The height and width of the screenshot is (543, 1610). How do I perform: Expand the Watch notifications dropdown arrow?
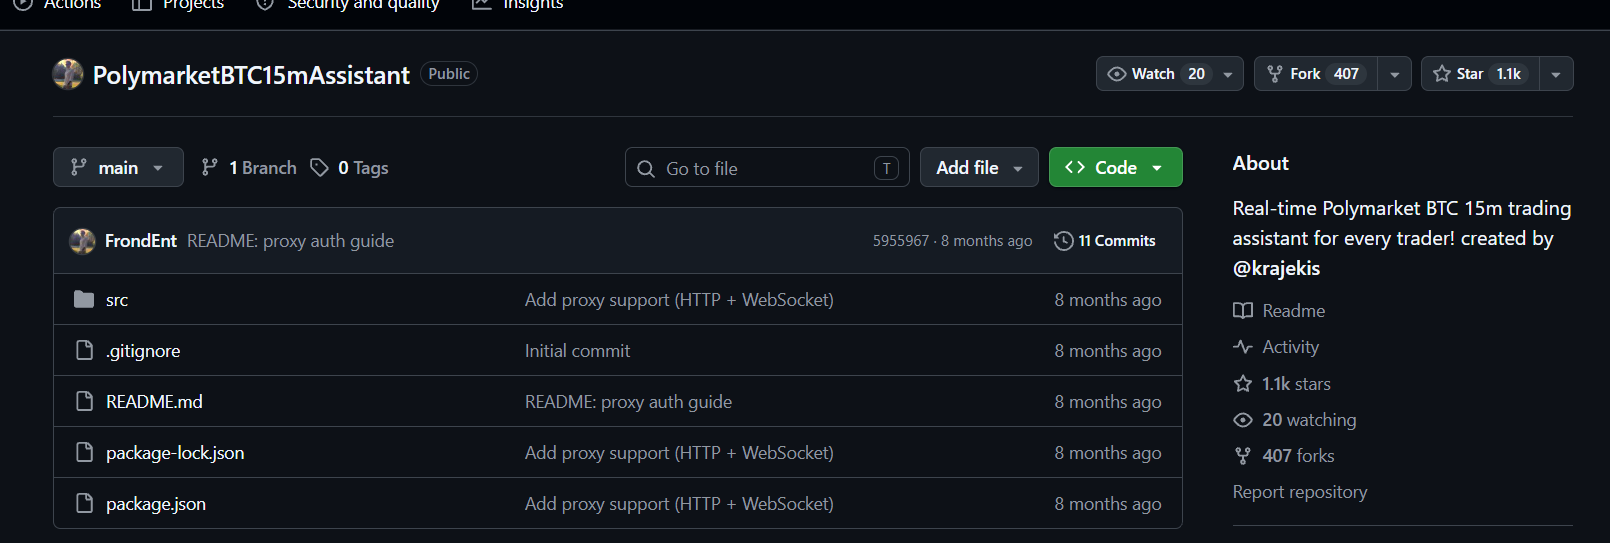tap(1228, 74)
